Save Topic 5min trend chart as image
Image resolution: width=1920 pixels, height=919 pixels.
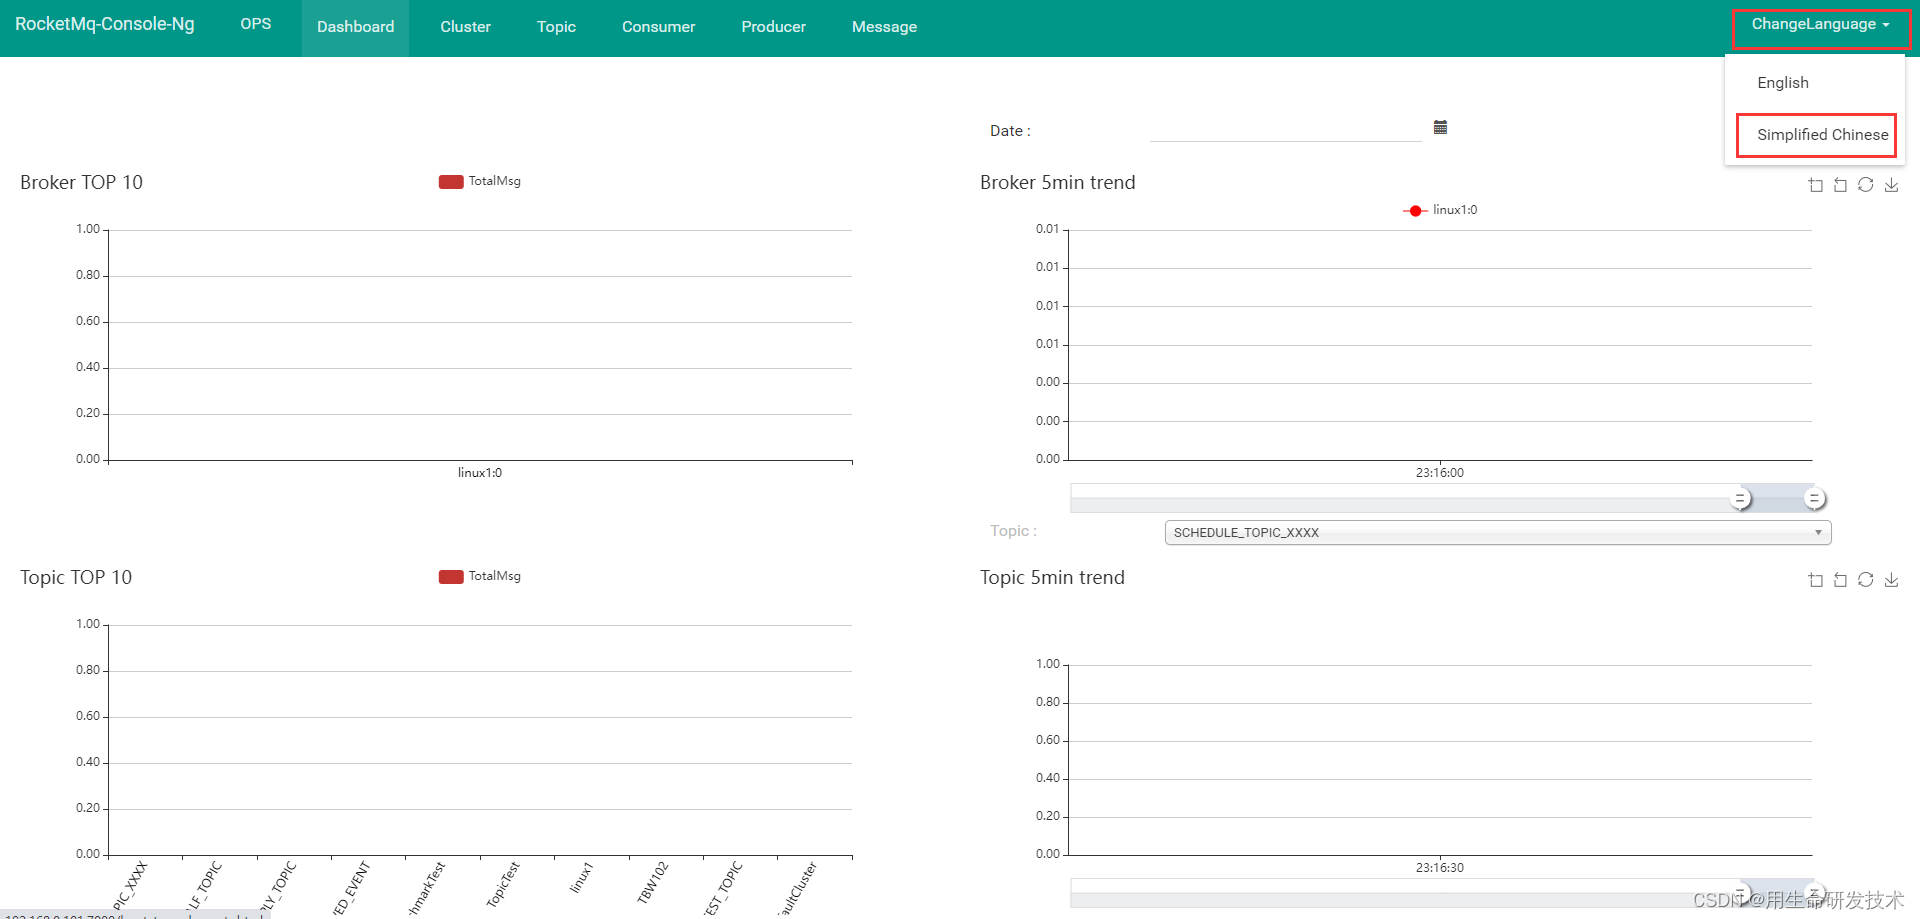(x=1891, y=580)
